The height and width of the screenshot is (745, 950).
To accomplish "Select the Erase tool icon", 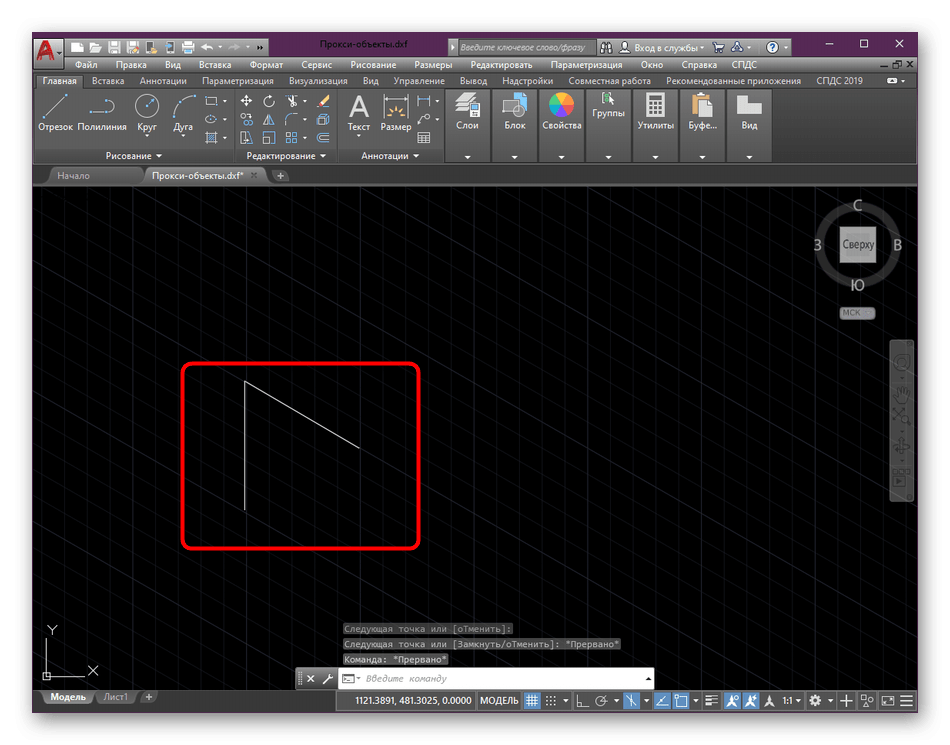I will pyautogui.click(x=323, y=101).
